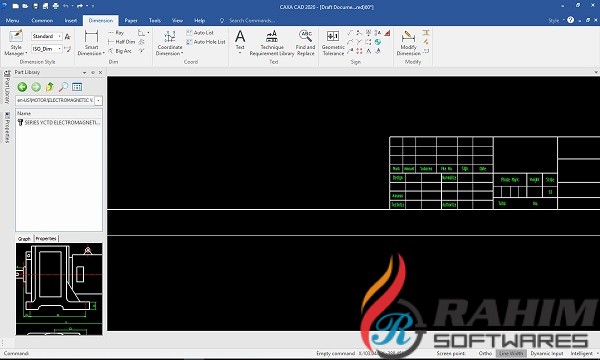Image resolution: width=600 pixels, height=360 pixels.
Task: Open the Help question mark icon
Action: 570,20
